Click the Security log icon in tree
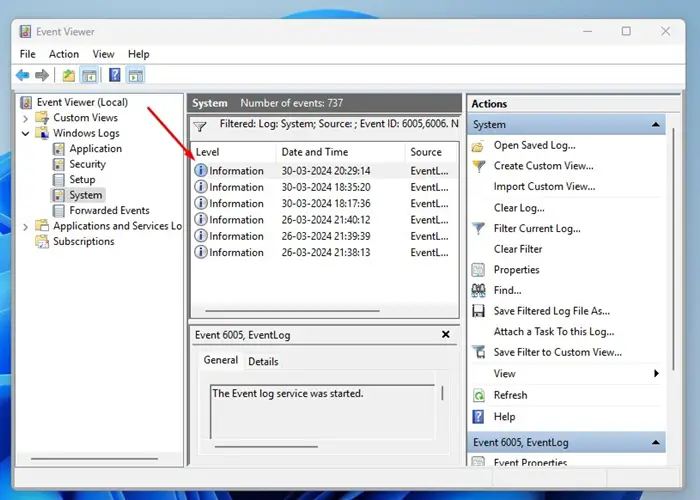The height and width of the screenshot is (500, 700). (58, 164)
